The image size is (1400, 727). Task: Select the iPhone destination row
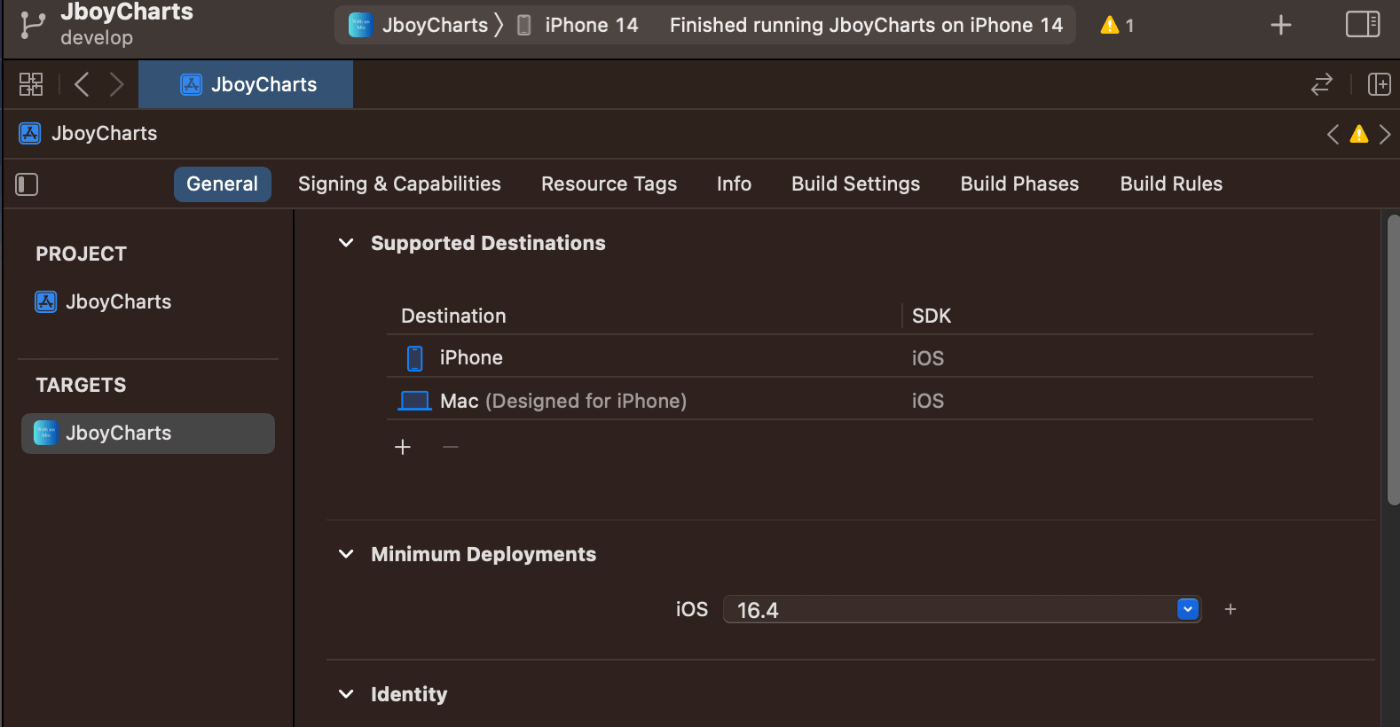pyautogui.click(x=850, y=358)
